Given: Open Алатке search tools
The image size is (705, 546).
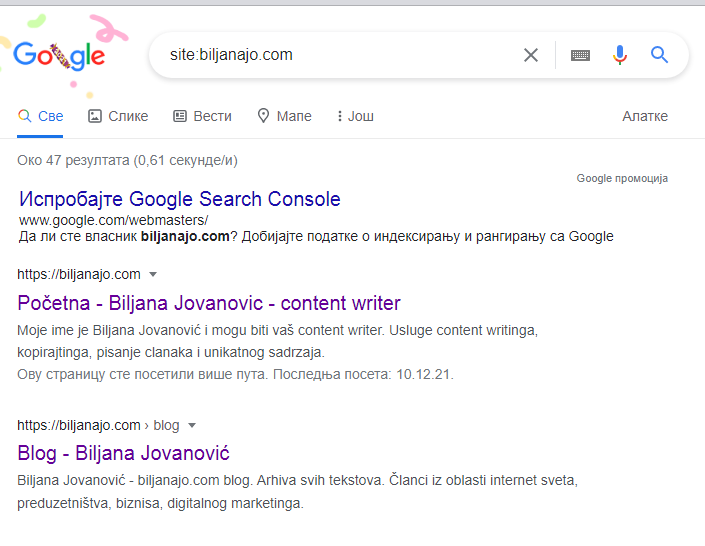Looking at the screenshot, I should click(x=645, y=116).
